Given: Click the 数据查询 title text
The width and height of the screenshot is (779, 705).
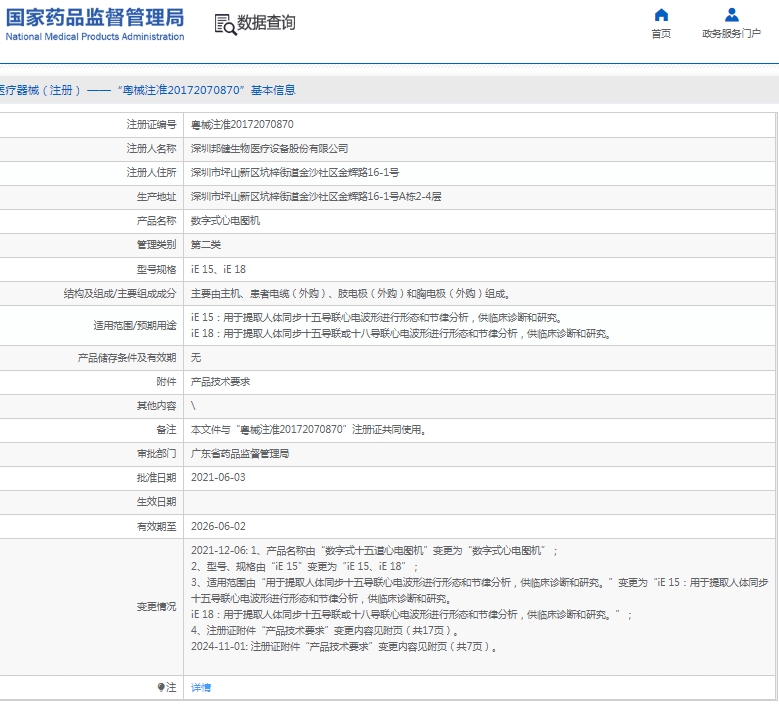Looking at the screenshot, I should [266, 23].
